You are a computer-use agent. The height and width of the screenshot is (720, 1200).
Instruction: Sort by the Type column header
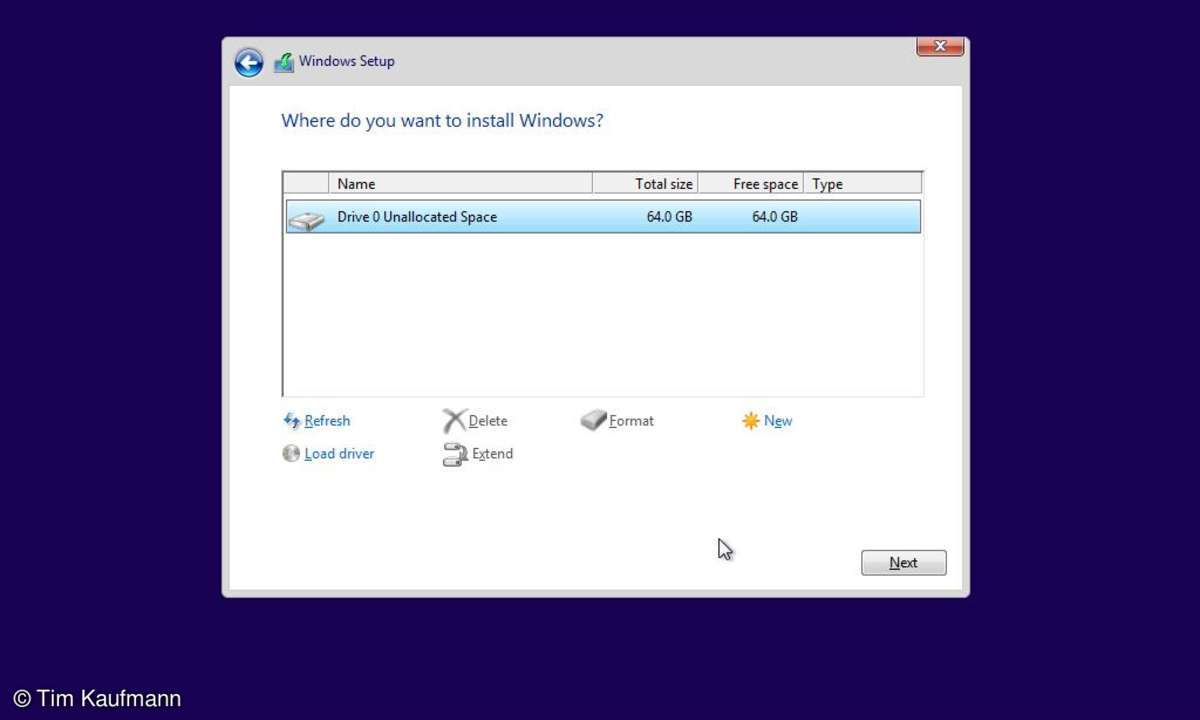pos(862,184)
